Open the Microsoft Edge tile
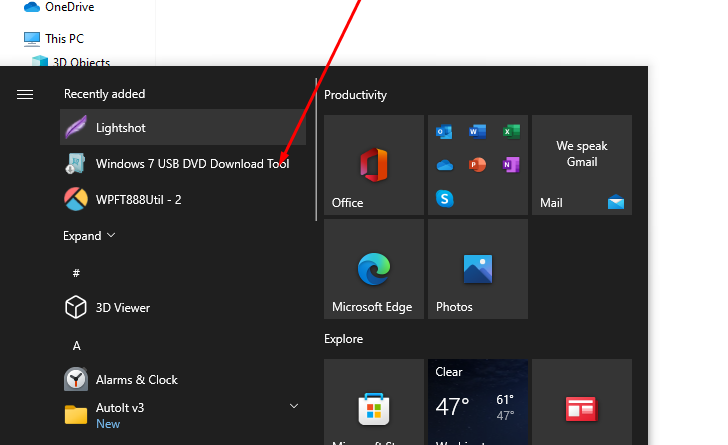The image size is (728, 445). click(x=374, y=269)
